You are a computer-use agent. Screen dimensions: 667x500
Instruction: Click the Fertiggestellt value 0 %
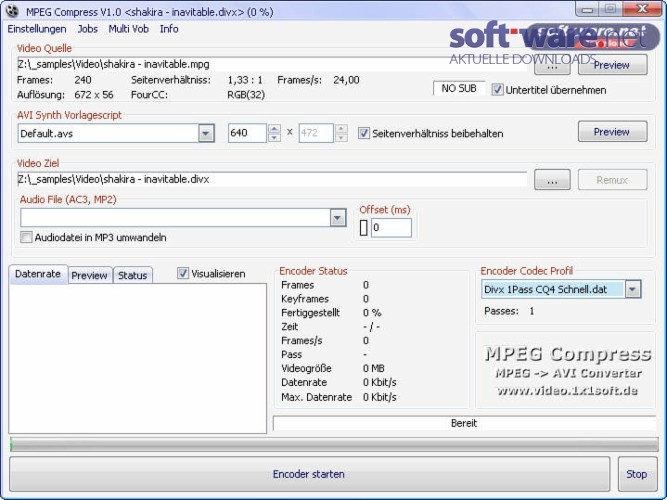(x=372, y=313)
